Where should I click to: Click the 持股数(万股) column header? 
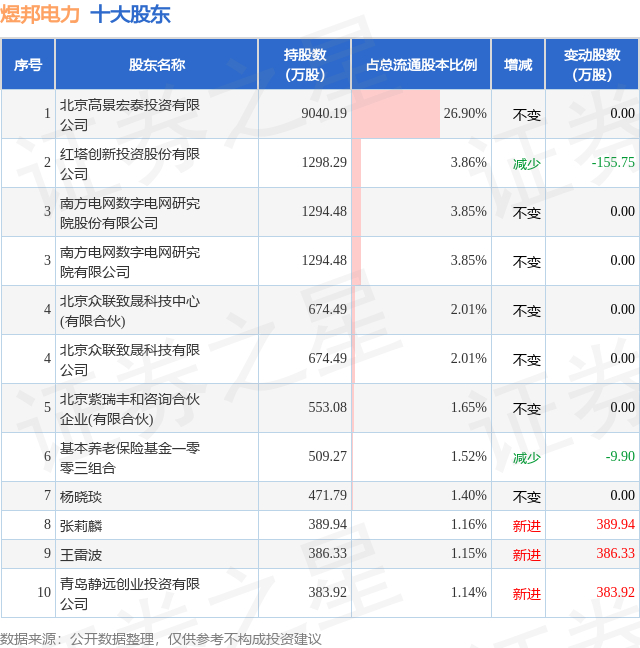tap(305, 65)
